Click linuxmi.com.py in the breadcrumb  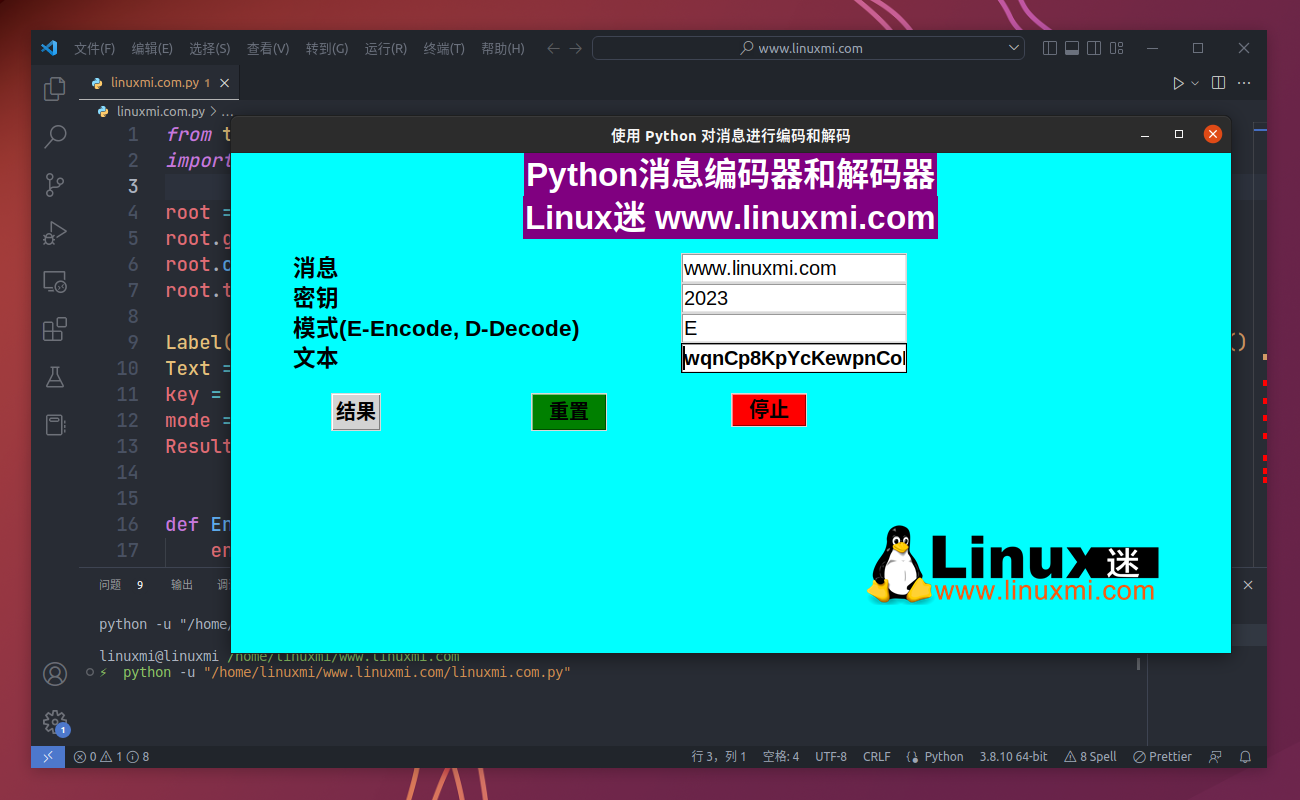coord(161,112)
